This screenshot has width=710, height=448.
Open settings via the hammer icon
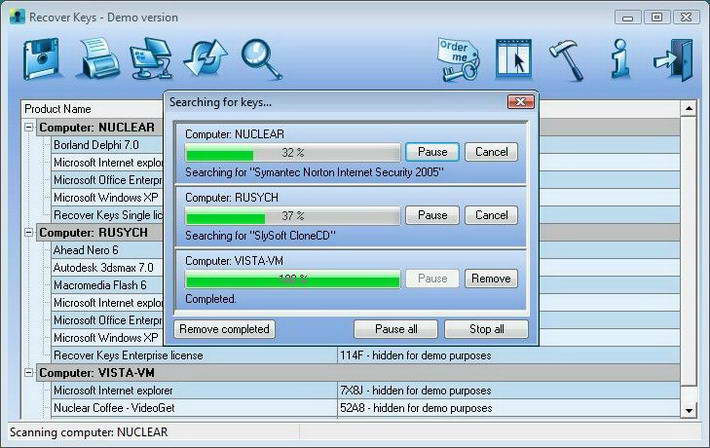(566, 61)
